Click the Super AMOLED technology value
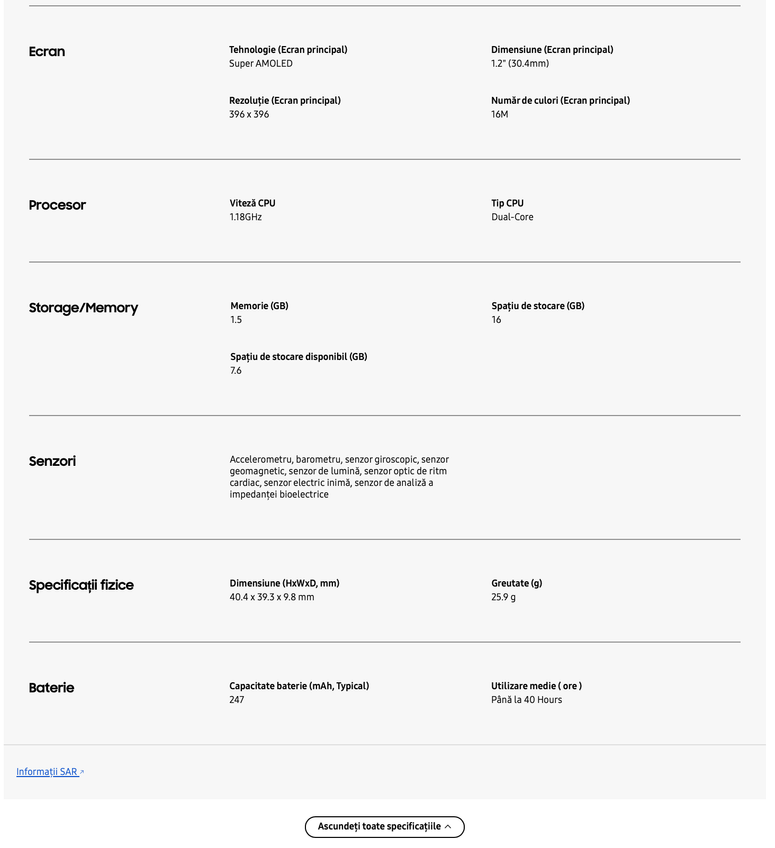The width and height of the screenshot is (775, 848). [261, 64]
